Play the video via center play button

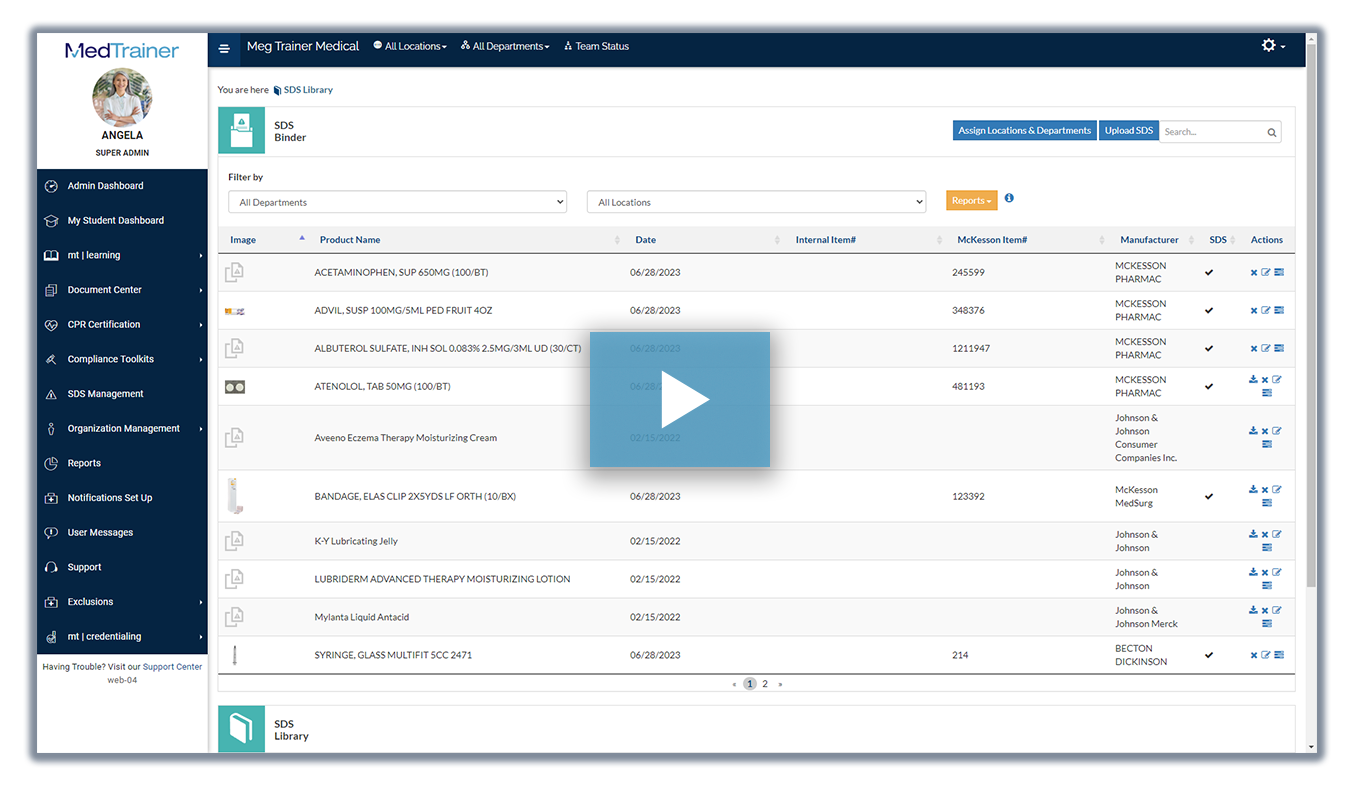[x=680, y=400]
